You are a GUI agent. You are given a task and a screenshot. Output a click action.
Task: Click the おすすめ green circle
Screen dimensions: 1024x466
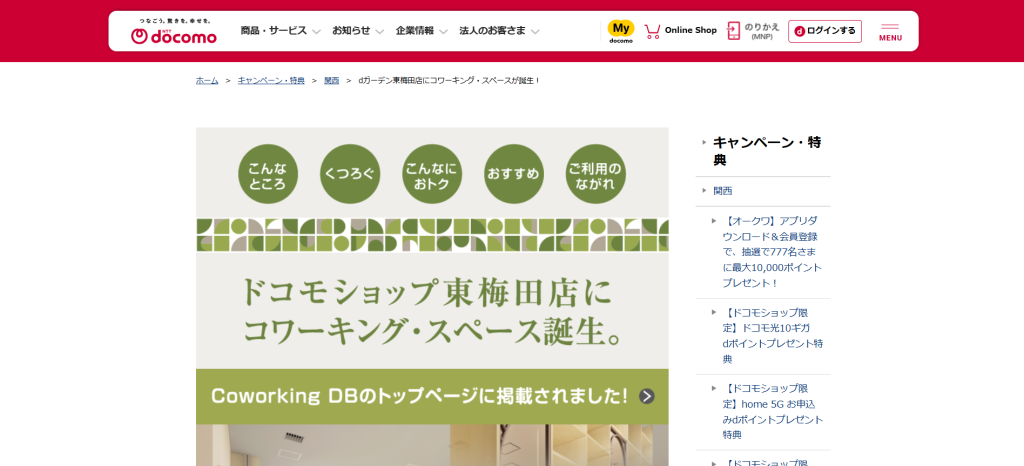(513, 174)
